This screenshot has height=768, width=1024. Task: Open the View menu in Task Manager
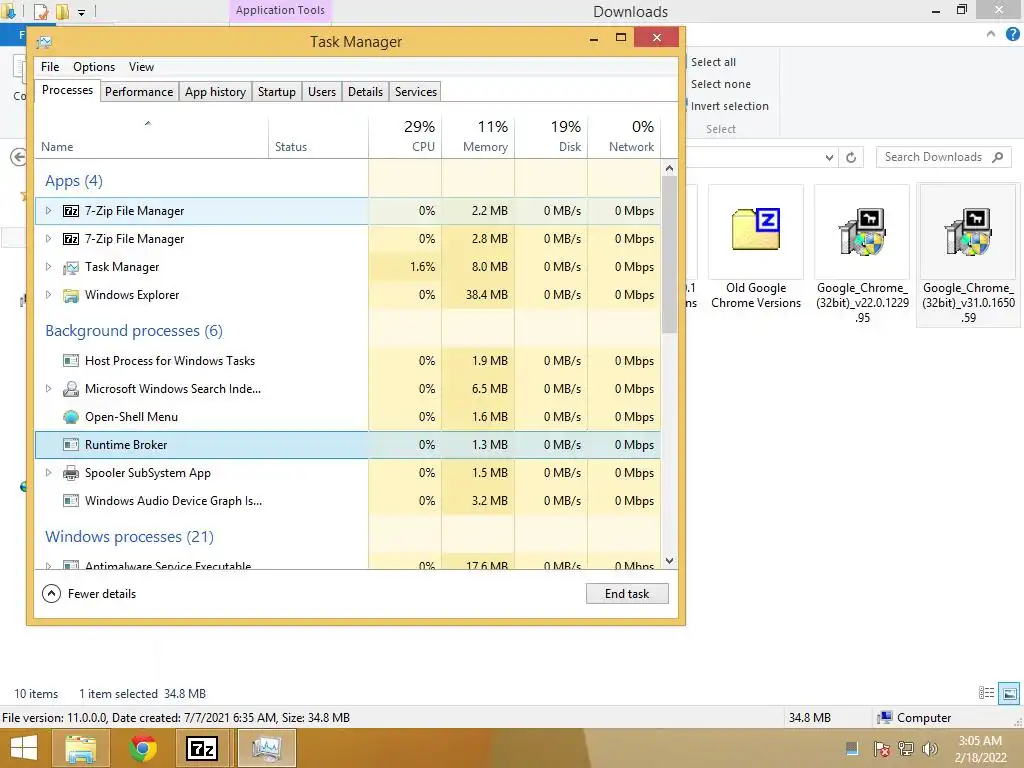(141, 67)
